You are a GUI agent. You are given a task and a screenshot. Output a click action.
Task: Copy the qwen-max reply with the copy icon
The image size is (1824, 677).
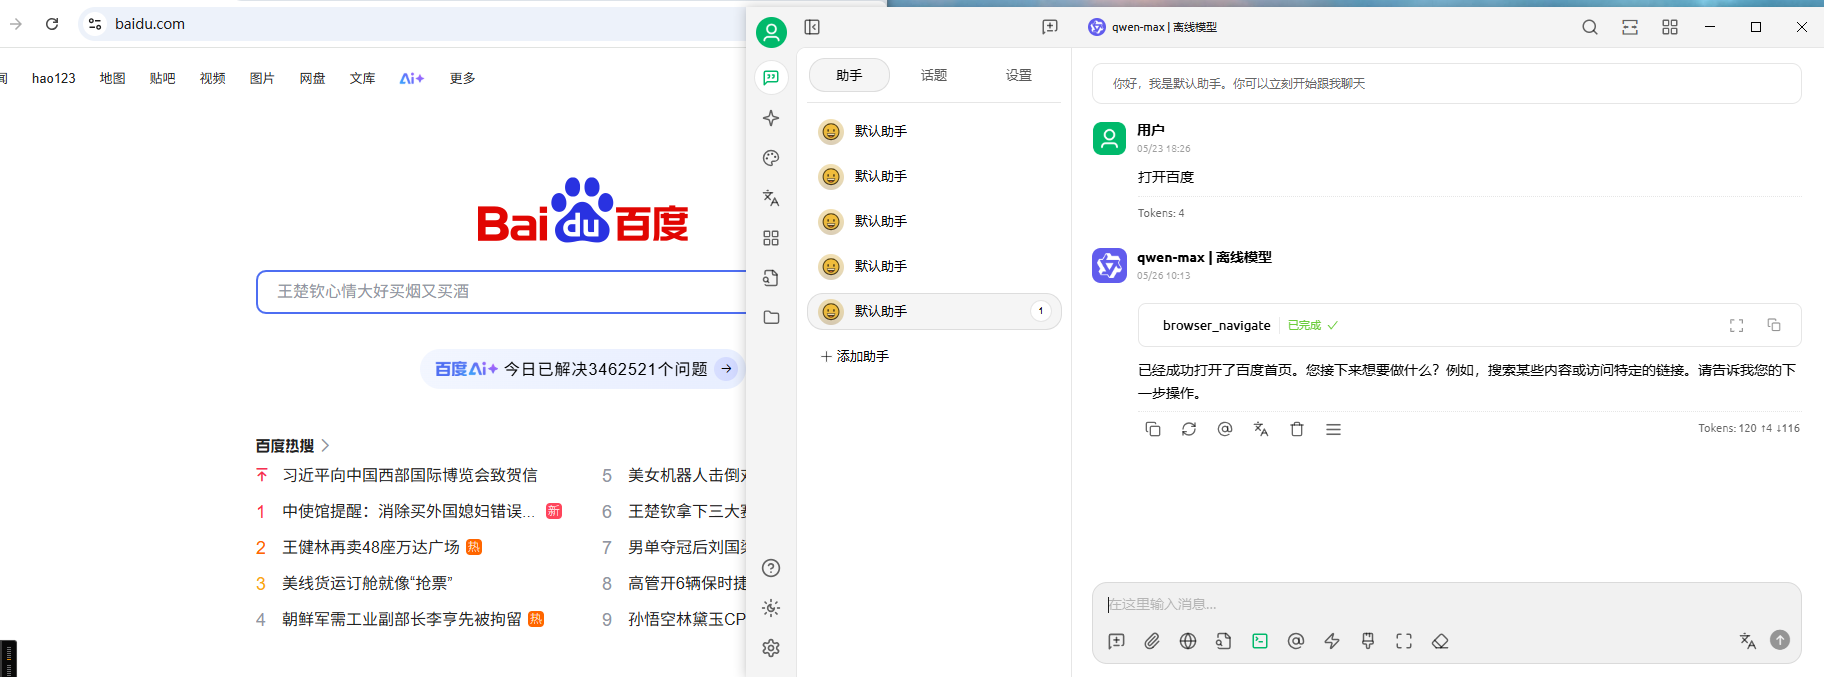[x=1153, y=429]
